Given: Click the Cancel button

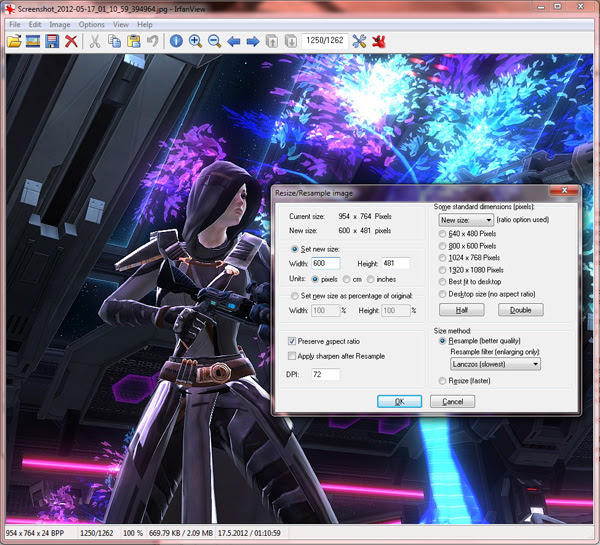Looking at the screenshot, I should tap(452, 401).
